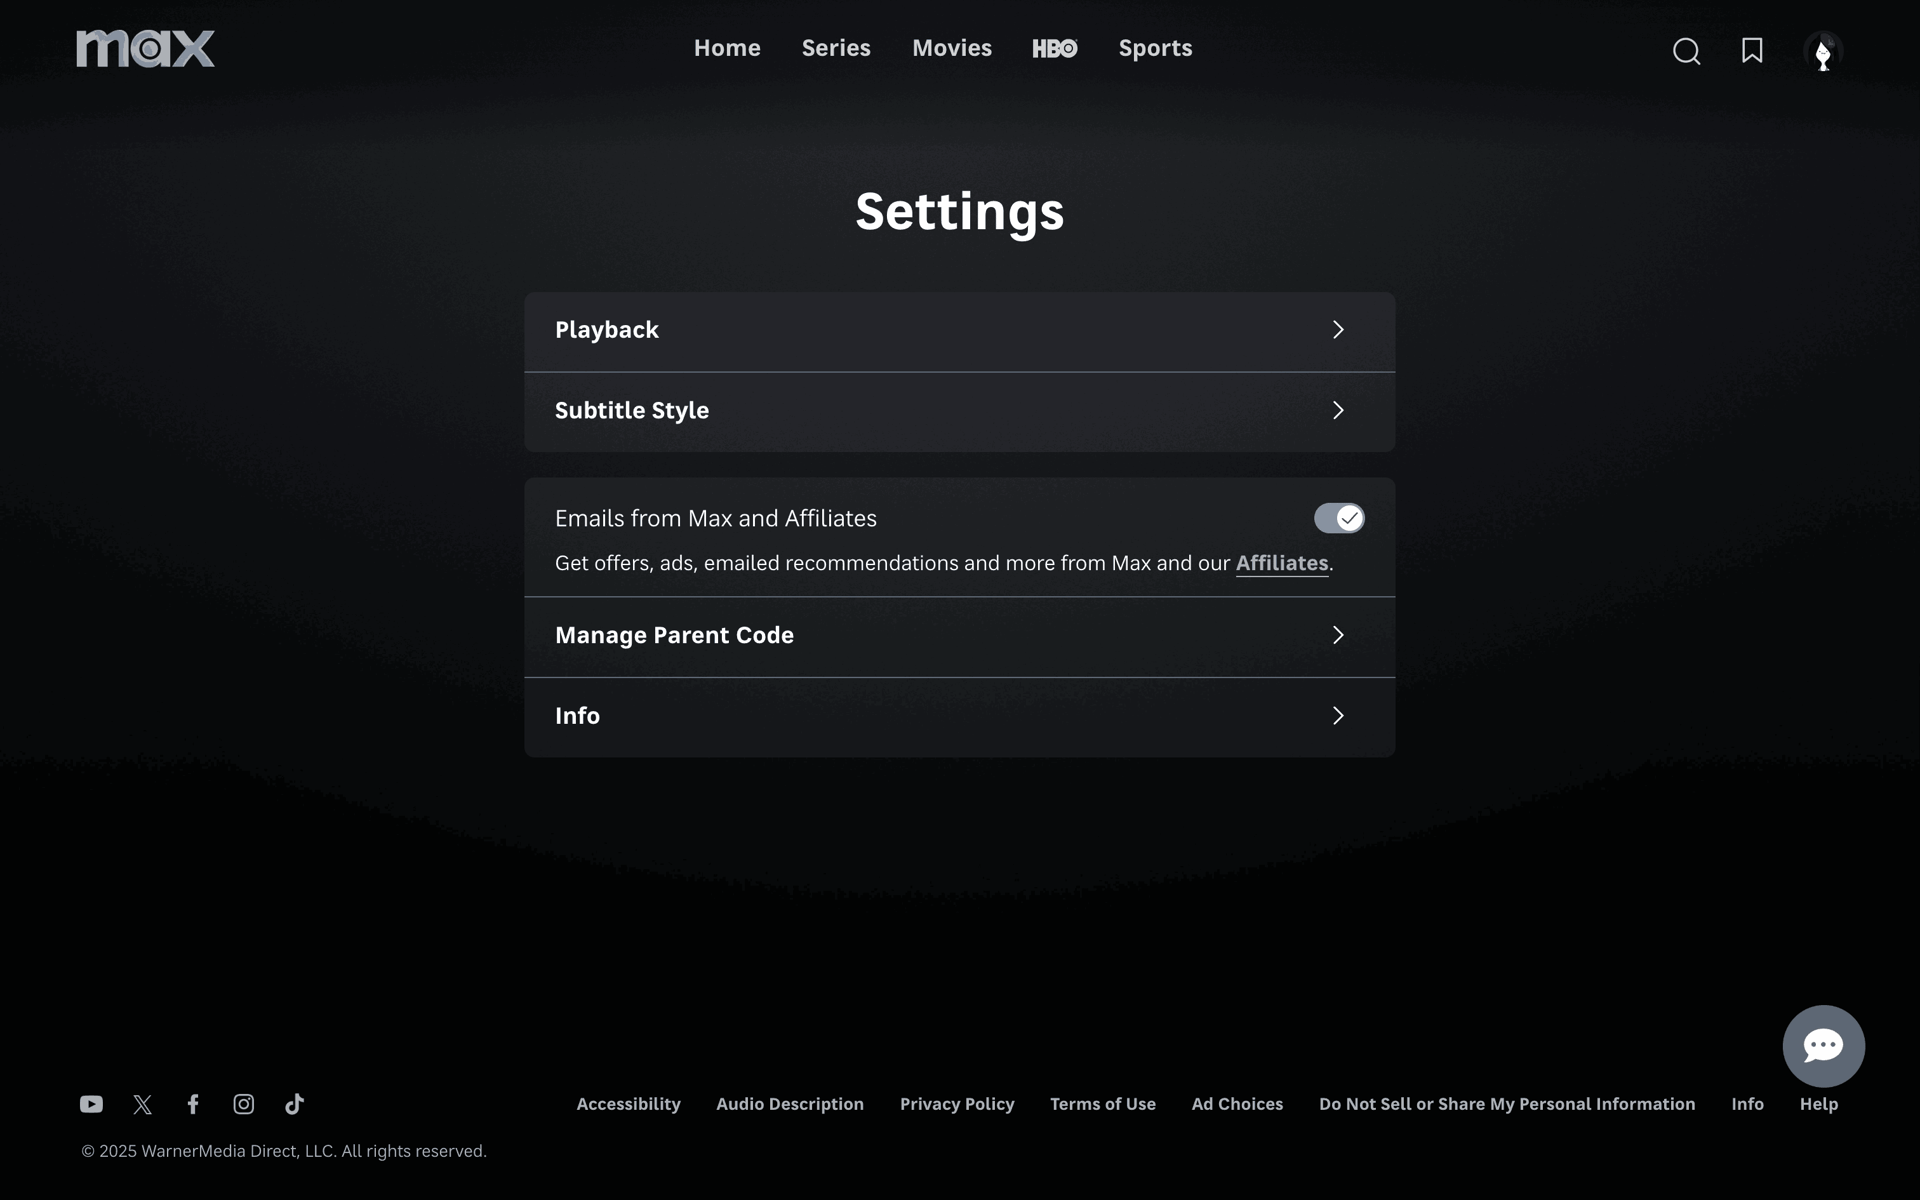This screenshot has width=1920, height=1200.
Task: Click the Settings page heading
Action: (960, 212)
